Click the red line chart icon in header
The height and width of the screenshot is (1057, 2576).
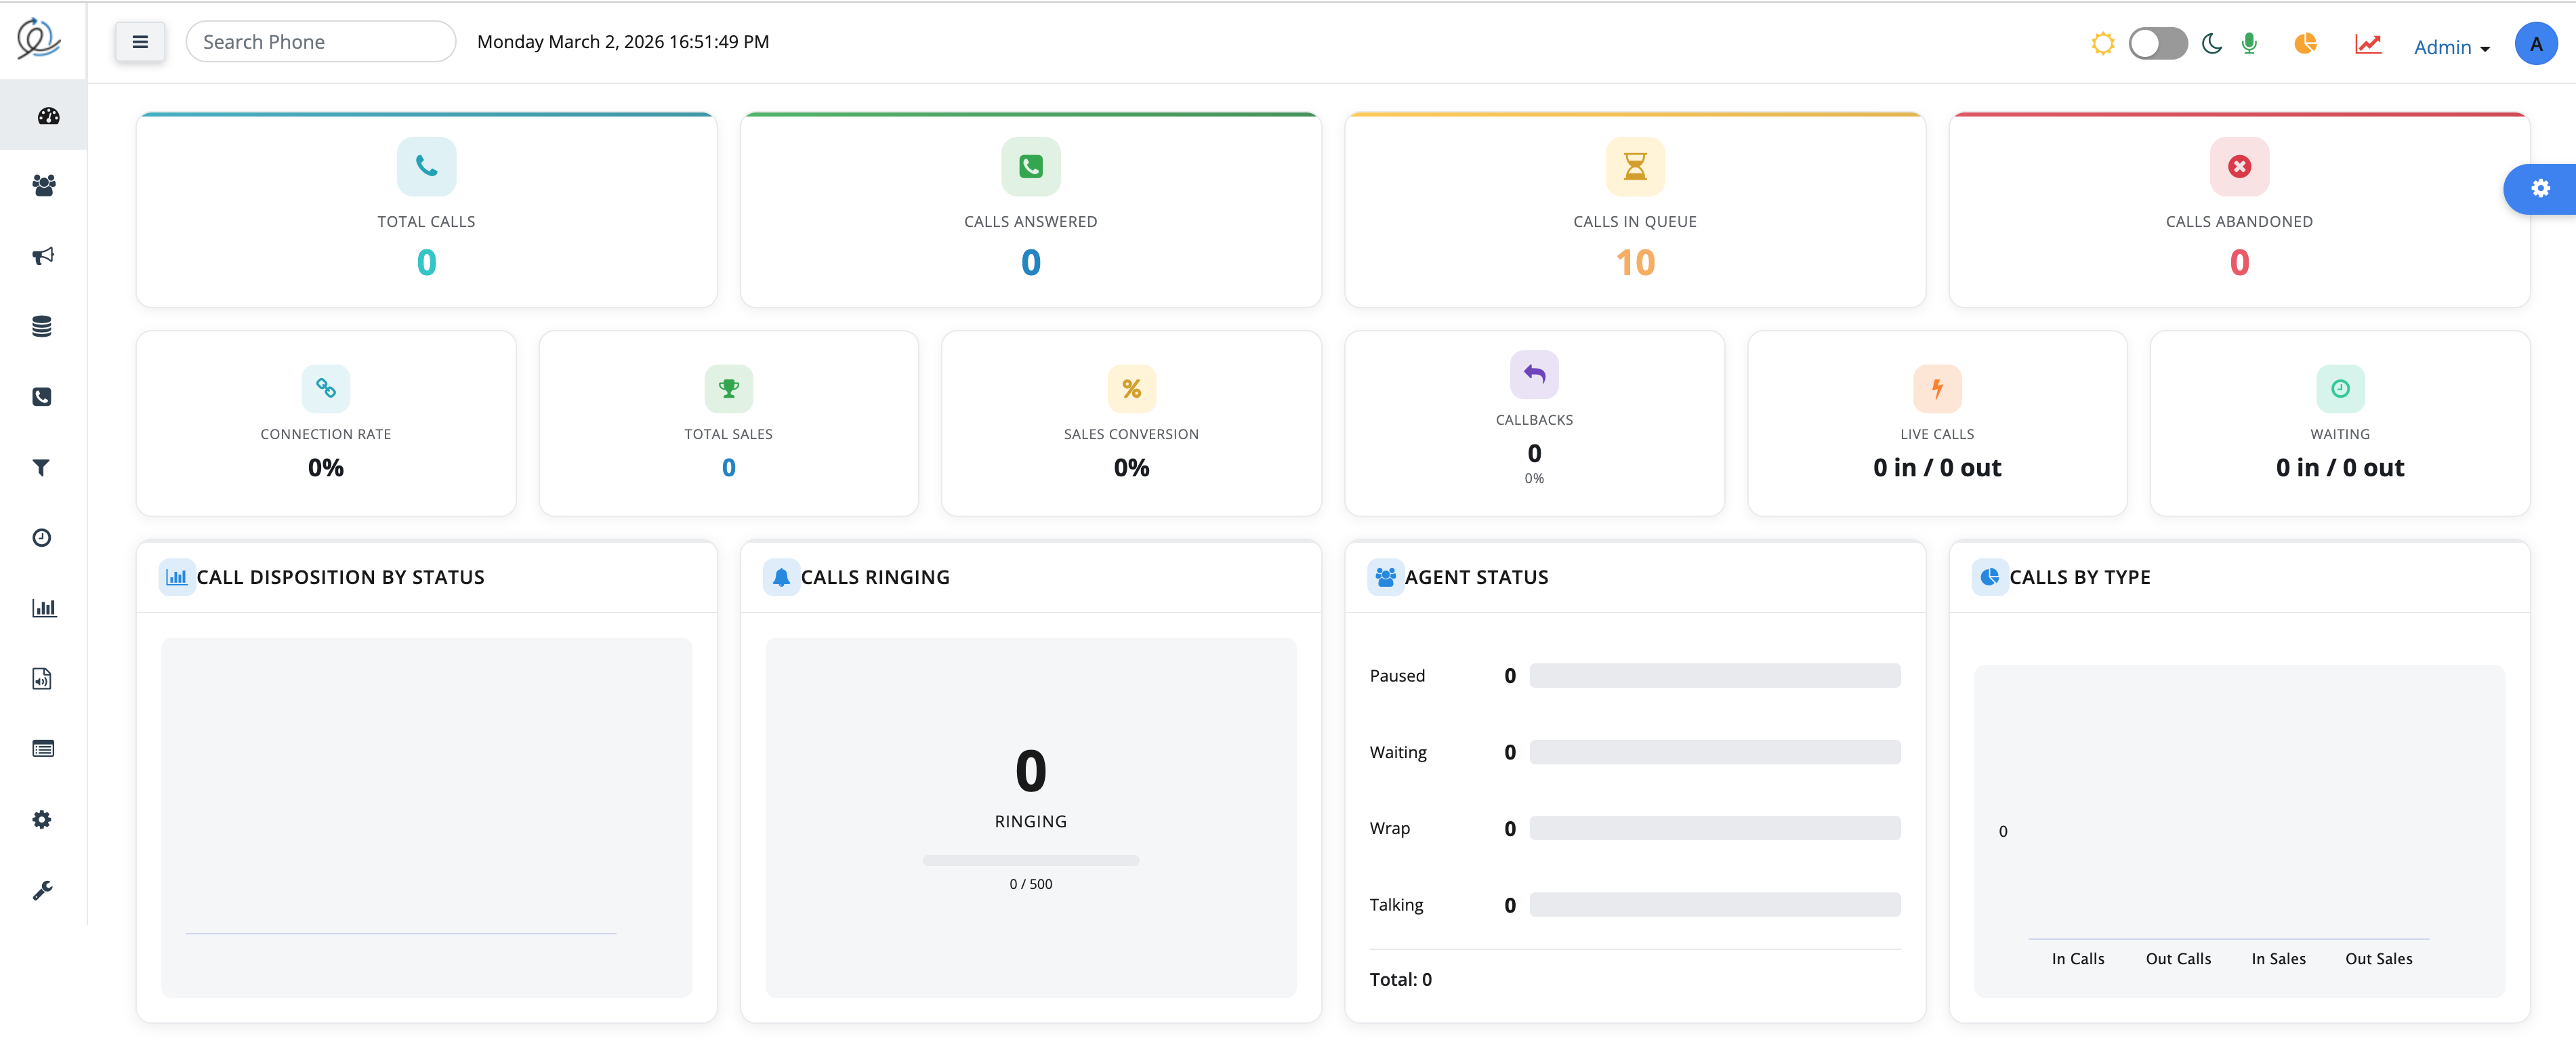pos(2368,43)
